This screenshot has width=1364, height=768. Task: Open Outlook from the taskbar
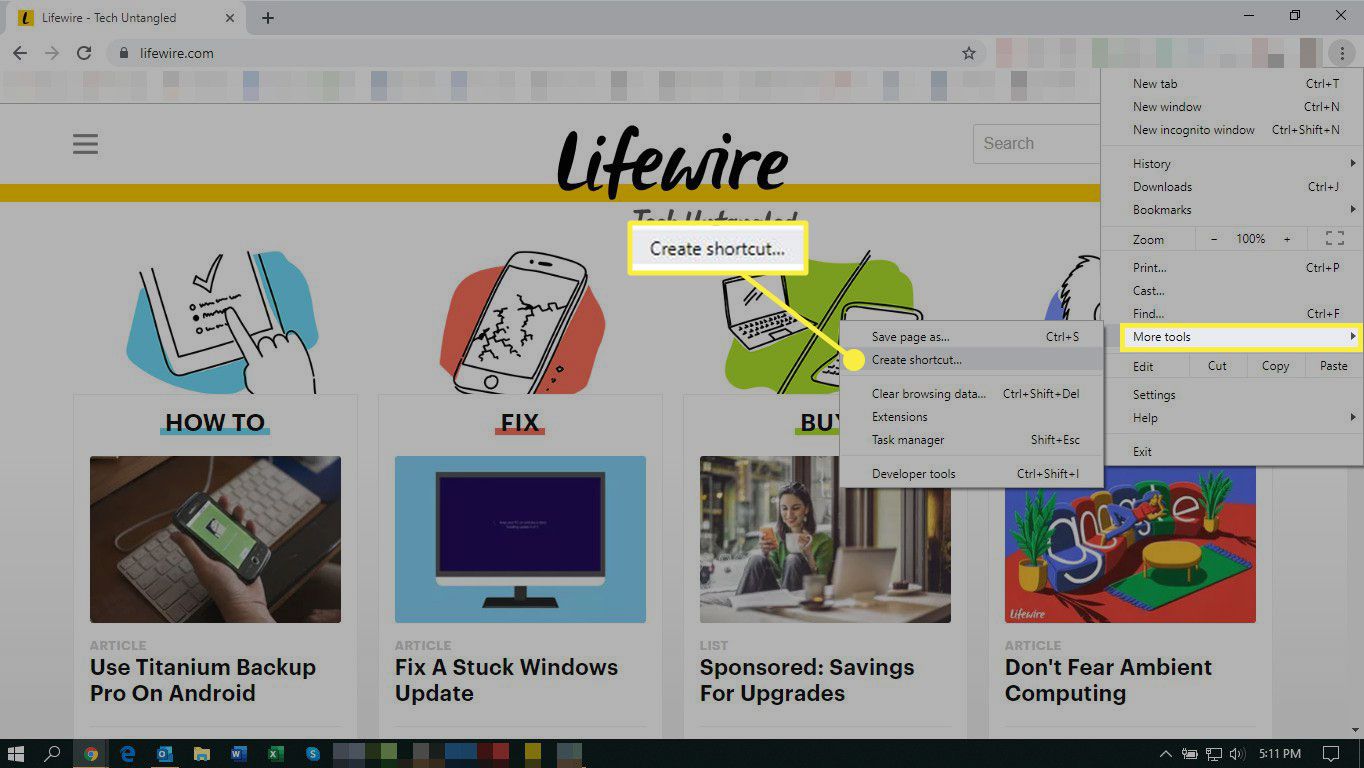click(x=165, y=753)
